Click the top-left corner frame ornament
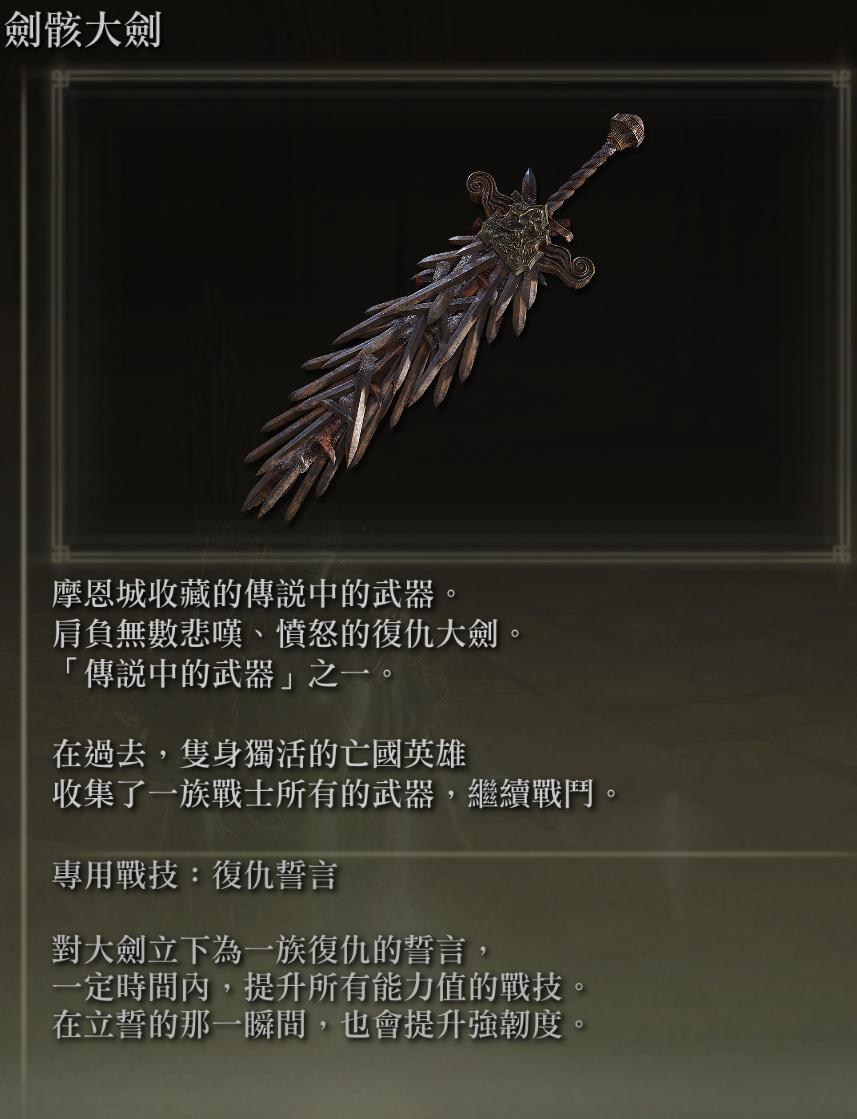This screenshot has width=857, height=1119. click(60, 78)
